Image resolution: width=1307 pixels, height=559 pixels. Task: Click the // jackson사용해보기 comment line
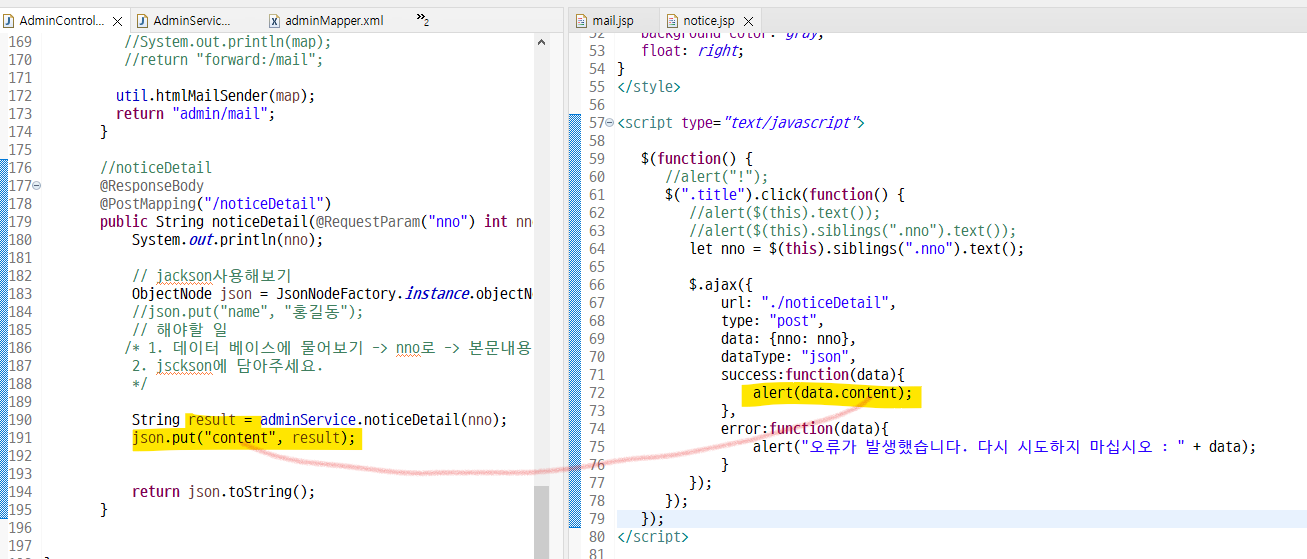(x=212, y=276)
